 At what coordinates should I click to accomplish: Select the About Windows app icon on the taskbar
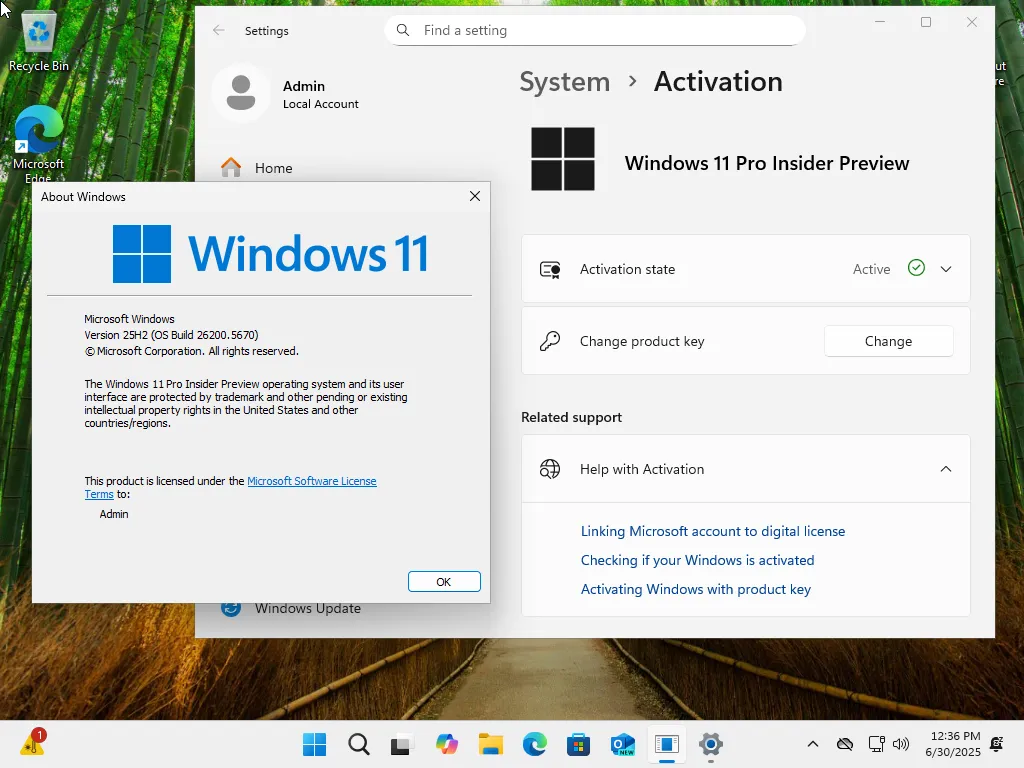tap(667, 744)
